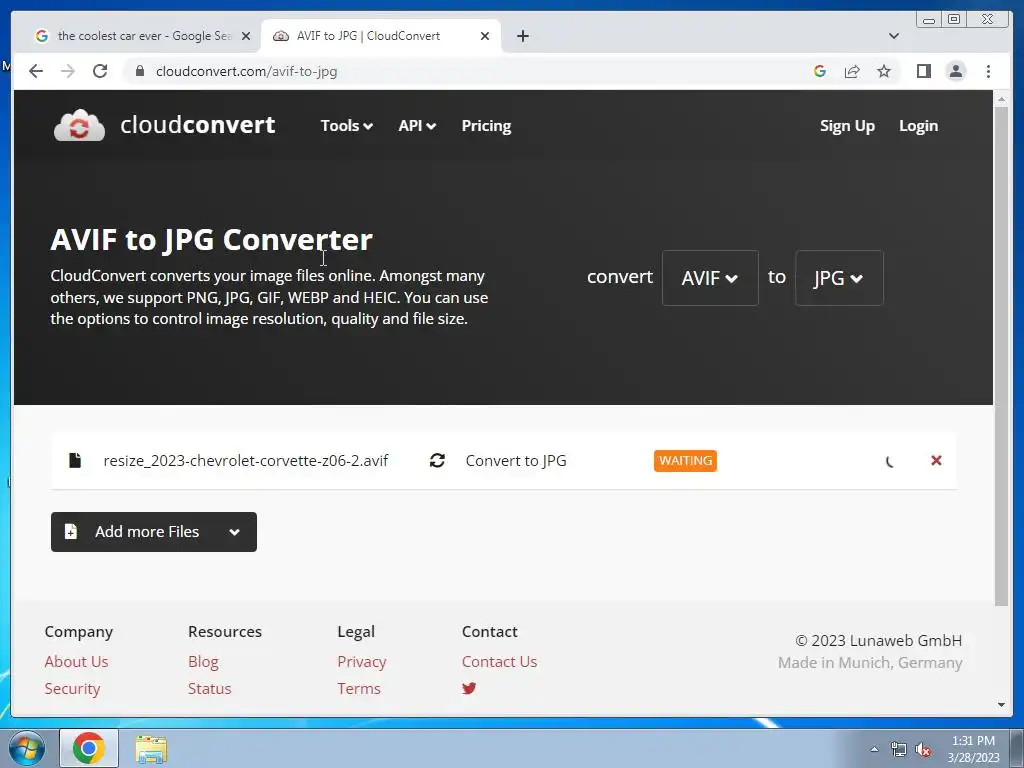The width and height of the screenshot is (1024, 768).
Task: Open the Blog footer link
Action: pos(203,662)
